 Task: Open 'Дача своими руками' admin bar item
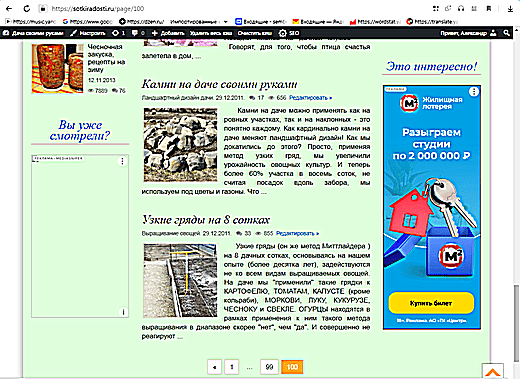[x=33, y=33]
